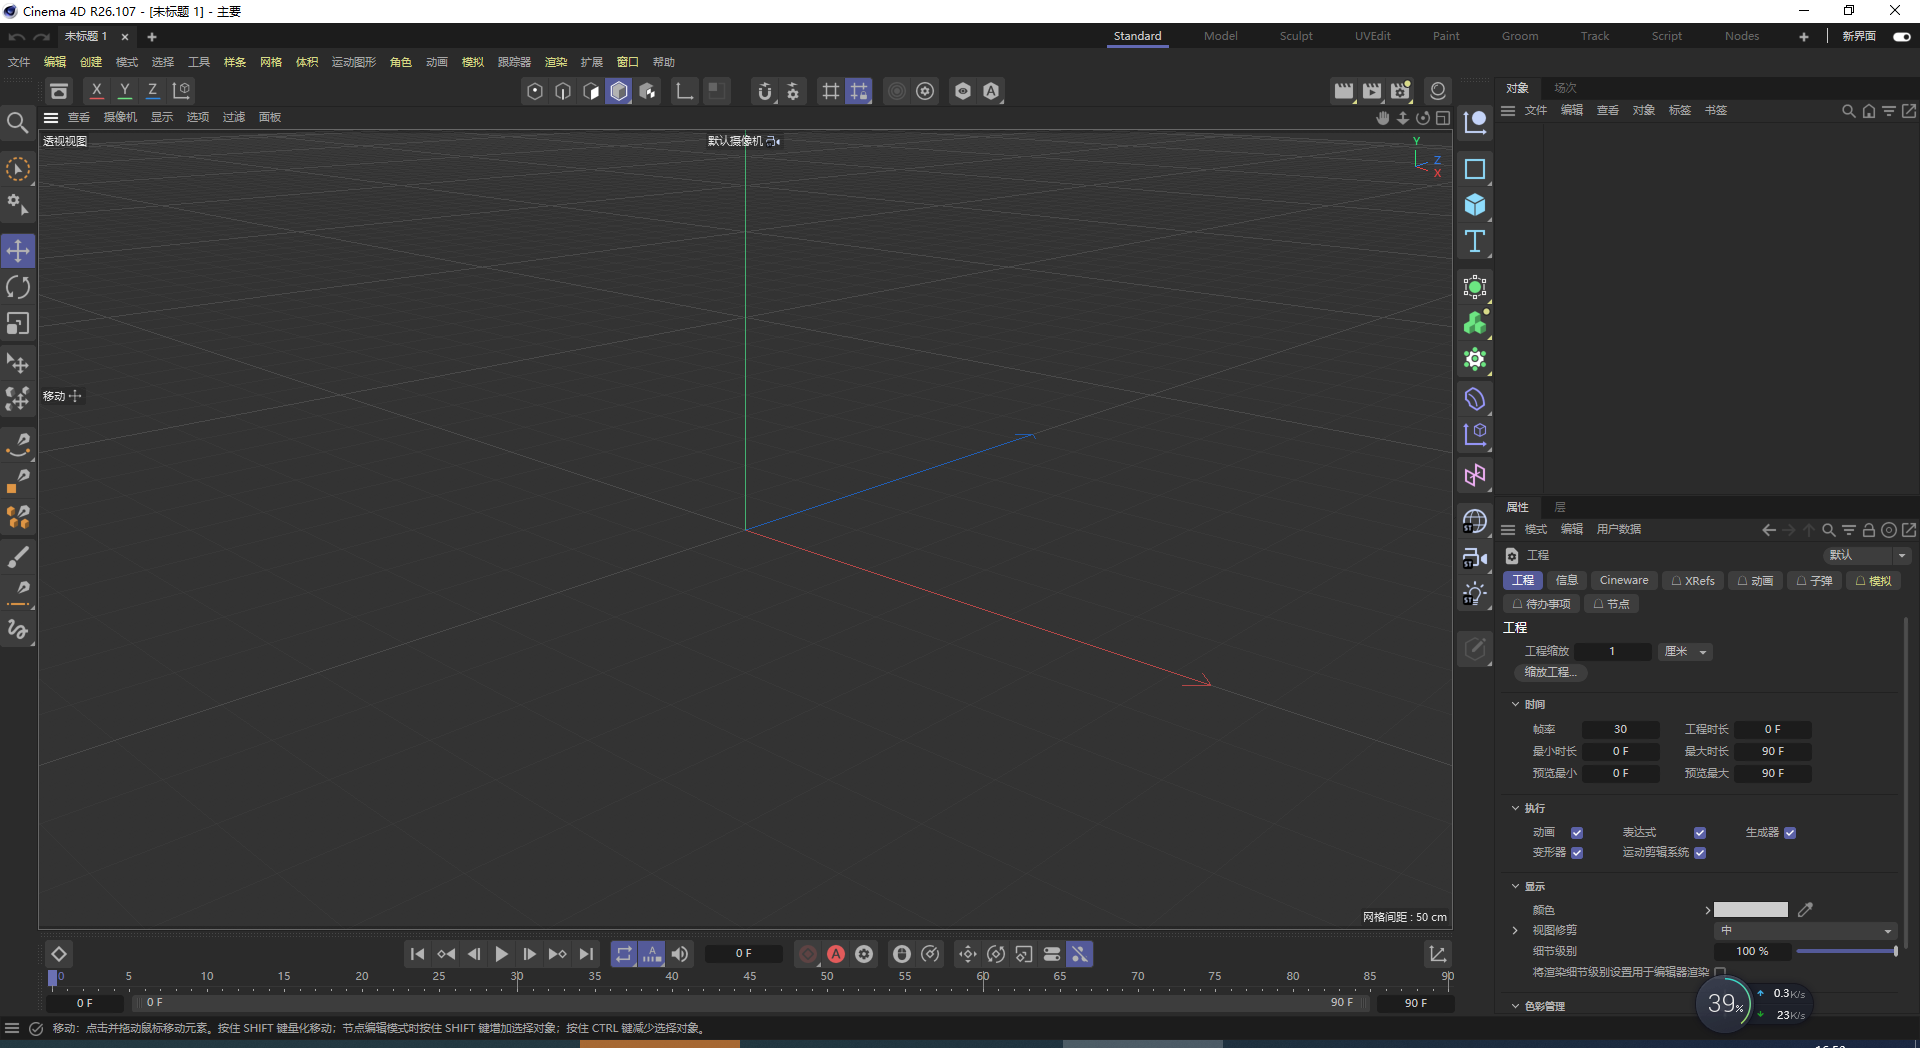Viewport: 1920px width, 1048px height.
Task: Open render settings gear icon
Action: pyautogui.click(x=1400, y=91)
